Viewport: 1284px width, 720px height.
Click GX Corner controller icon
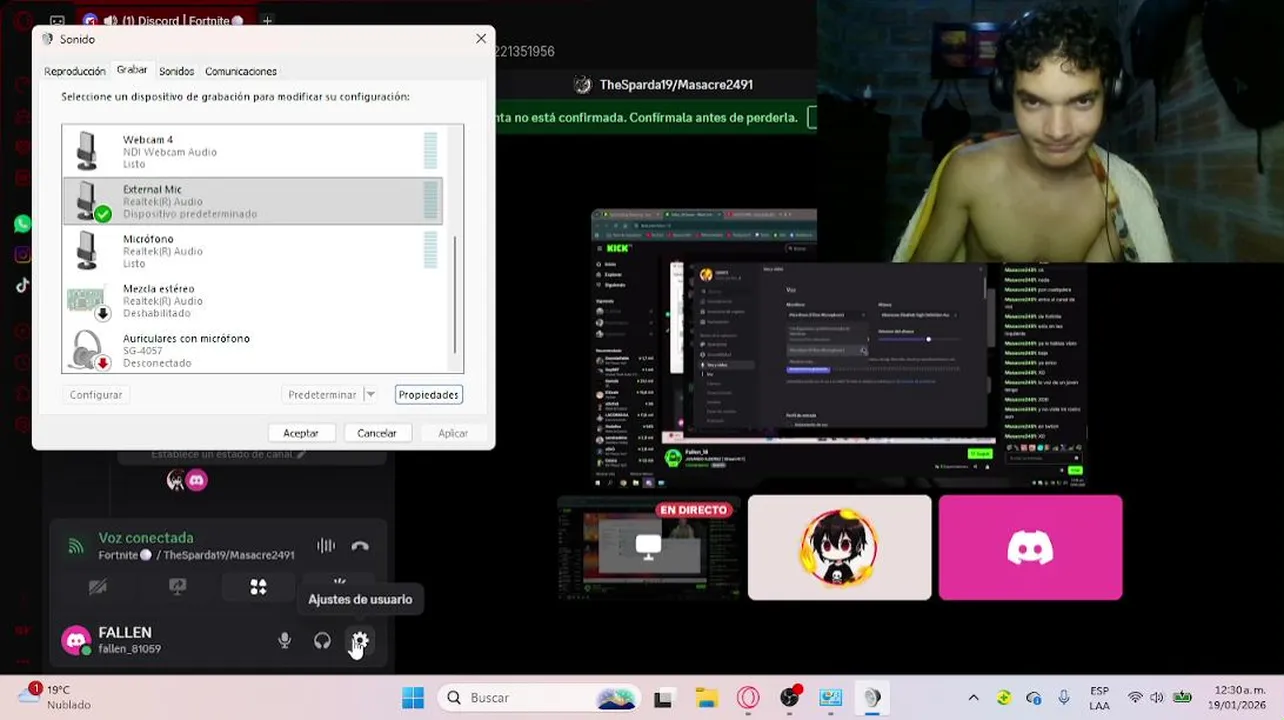[57, 20]
